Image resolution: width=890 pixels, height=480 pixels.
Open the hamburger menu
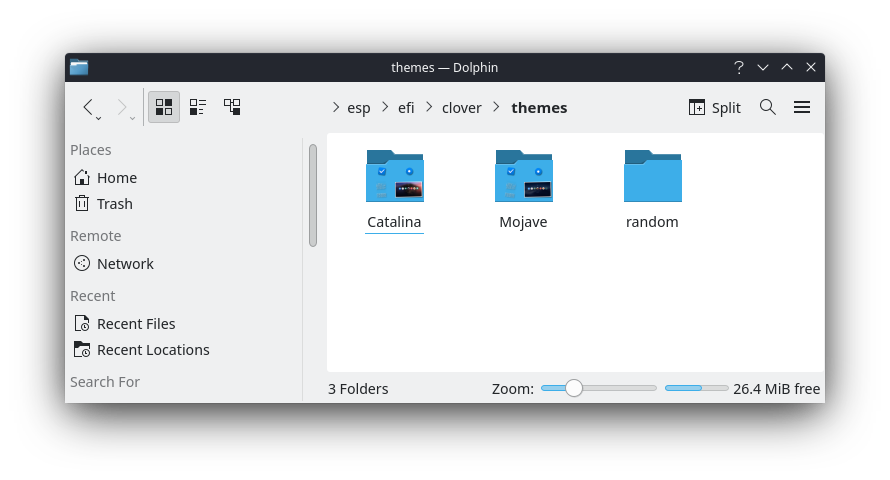801,107
